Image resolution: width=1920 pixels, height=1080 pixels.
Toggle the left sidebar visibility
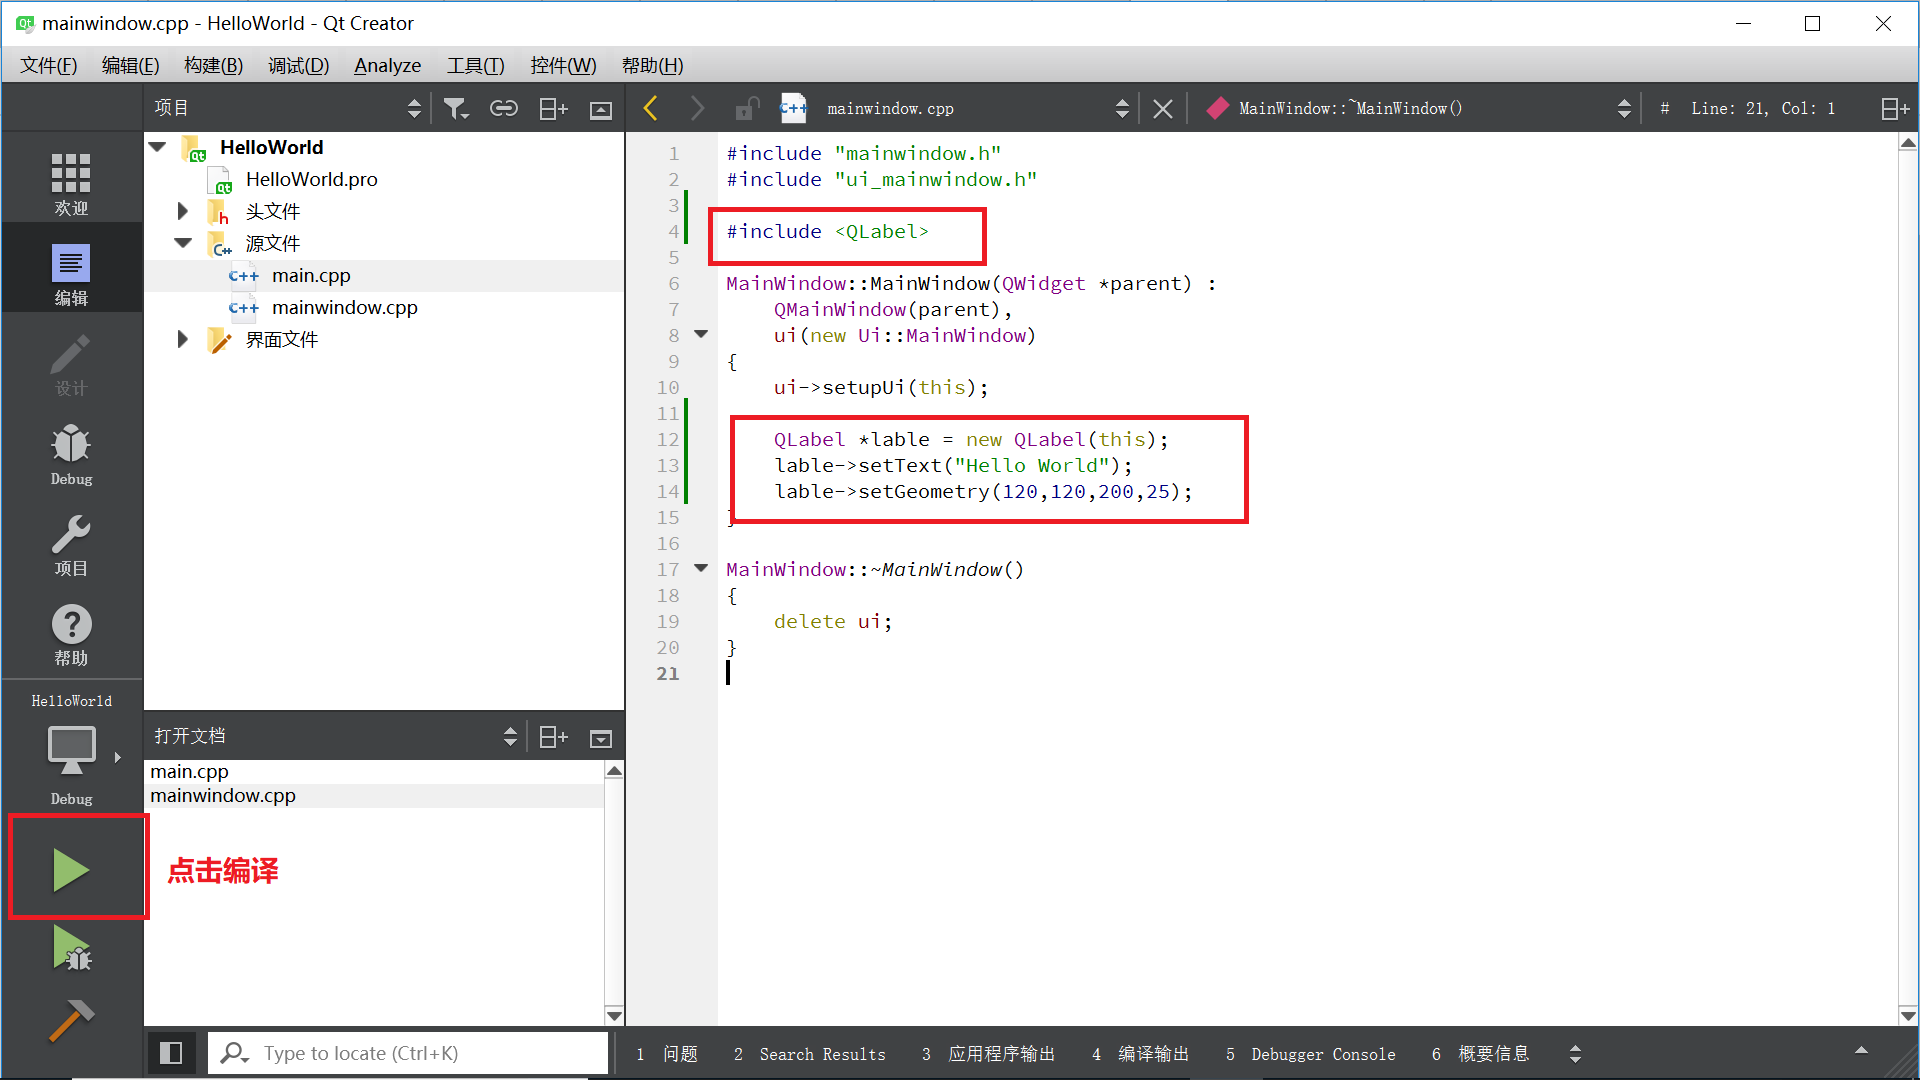[171, 1053]
